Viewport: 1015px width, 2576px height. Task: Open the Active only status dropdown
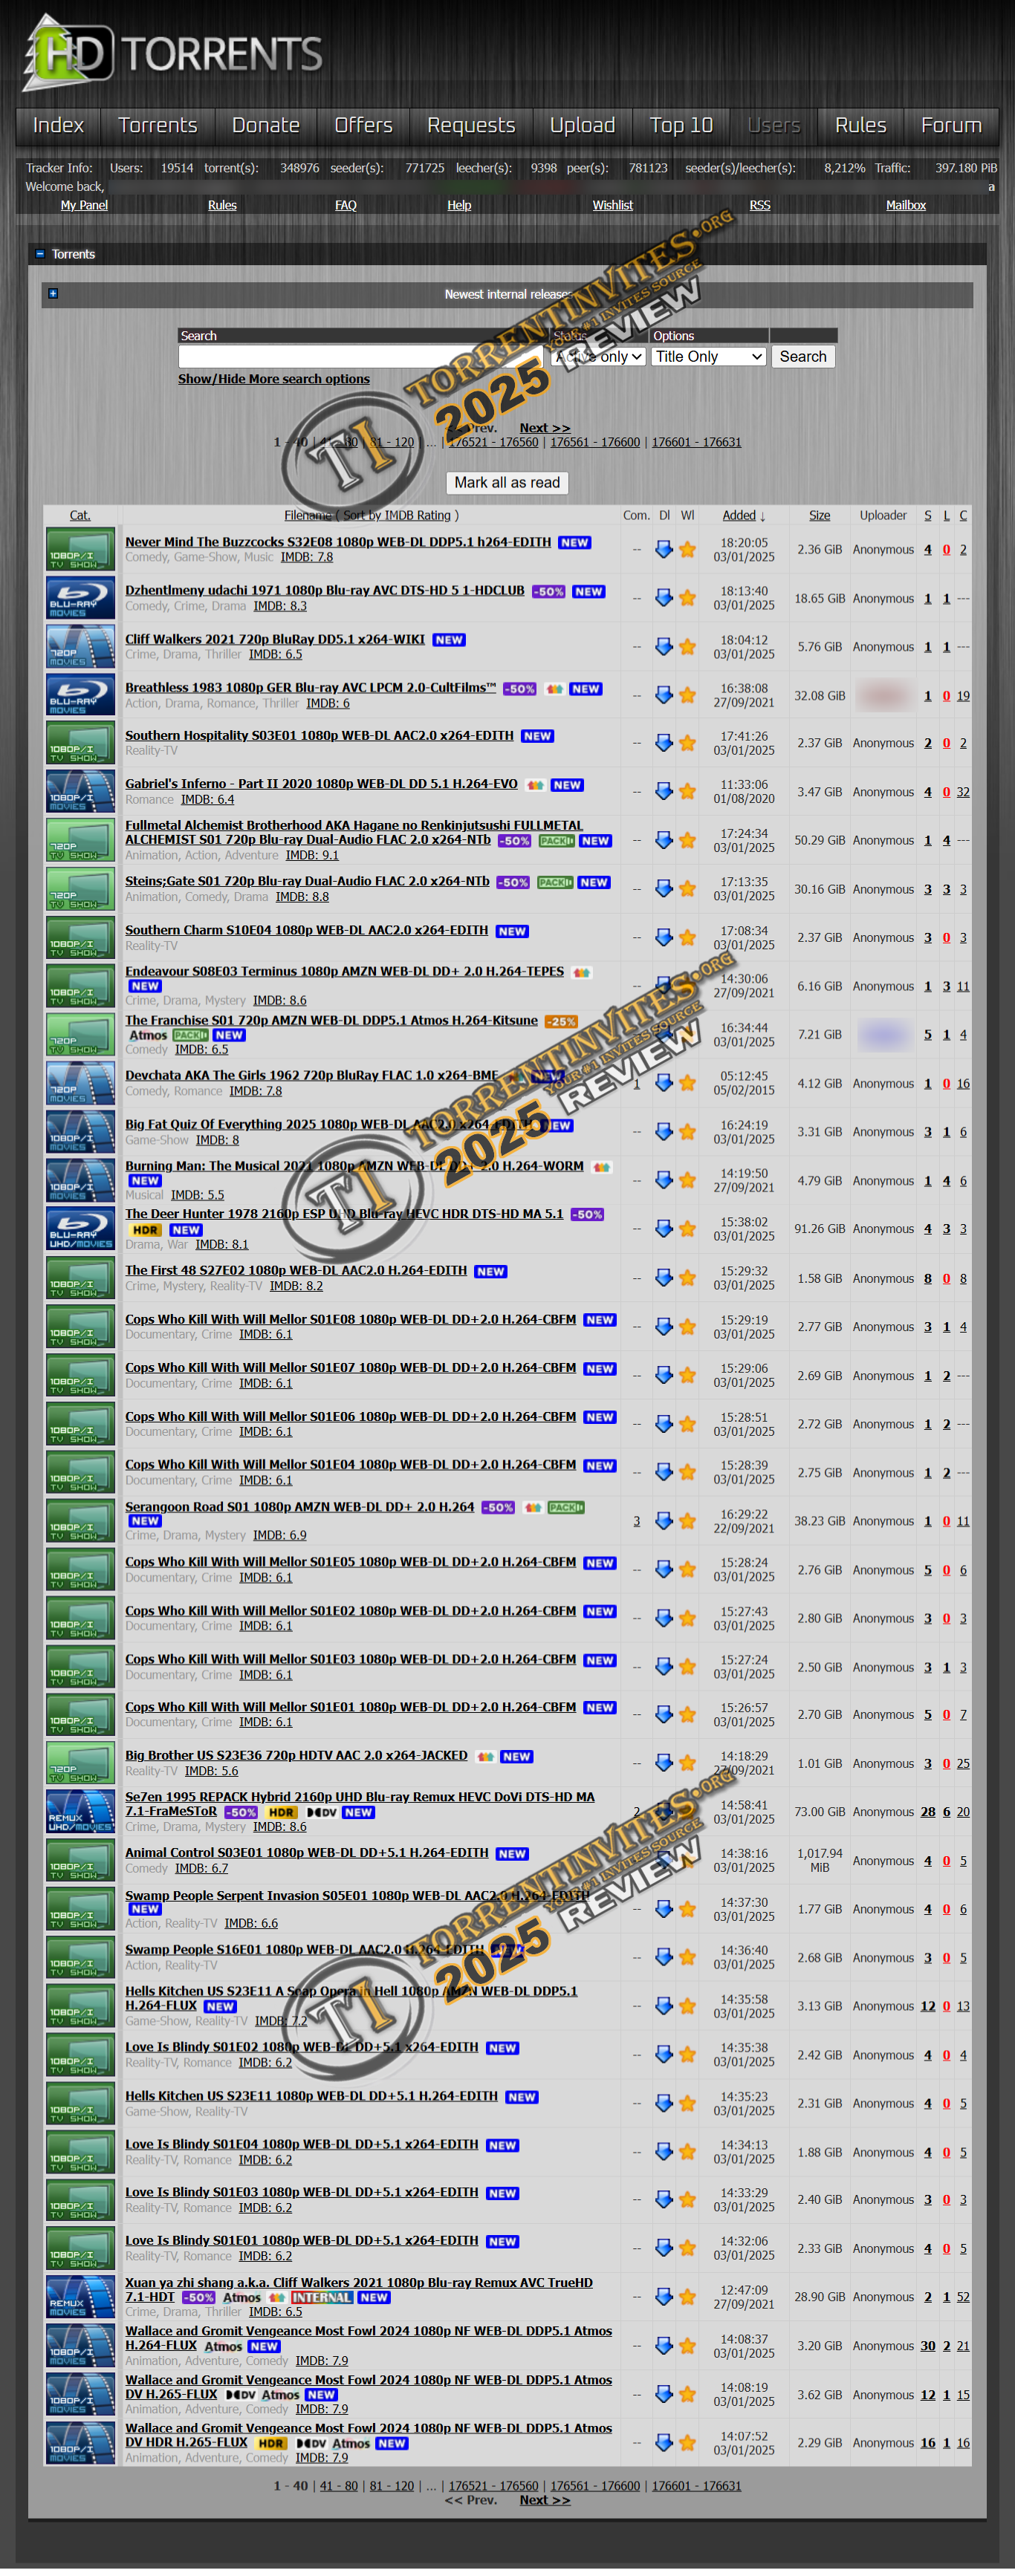coord(598,357)
